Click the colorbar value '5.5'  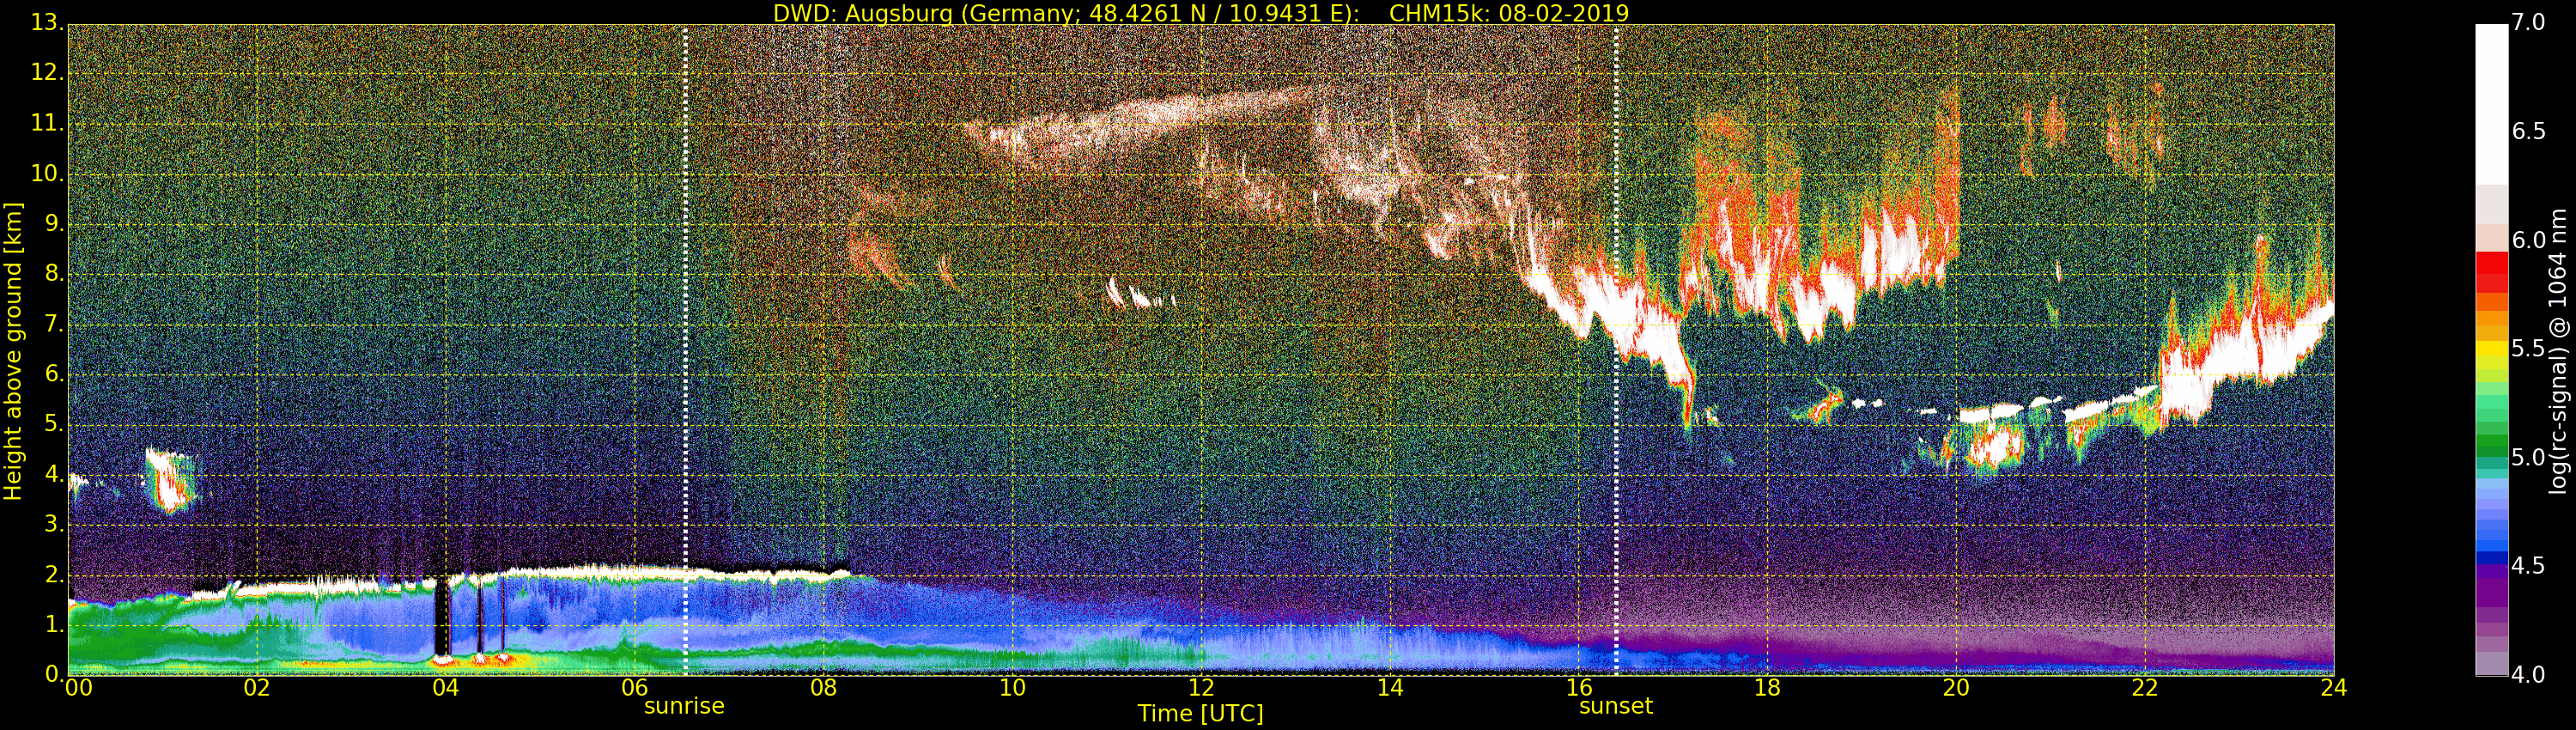(x=2528, y=348)
